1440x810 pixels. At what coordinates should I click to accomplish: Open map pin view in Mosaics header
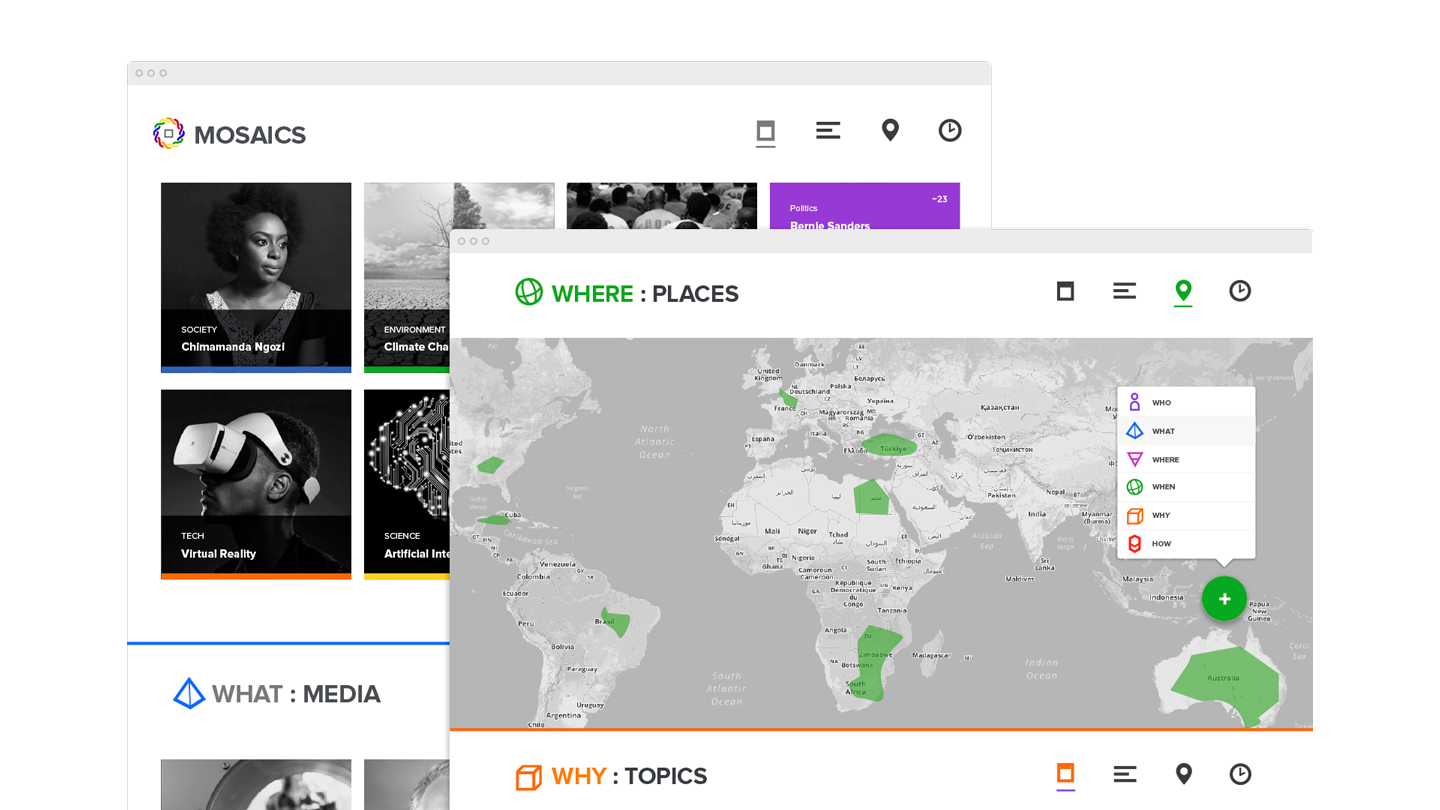tap(890, 130)
